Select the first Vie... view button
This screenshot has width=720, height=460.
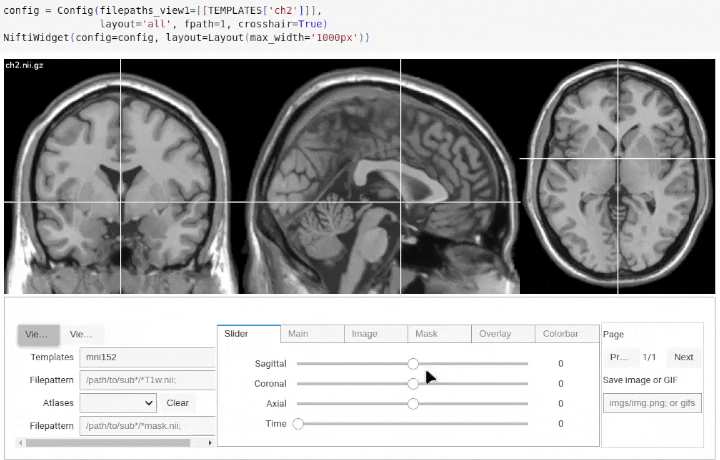39,335
